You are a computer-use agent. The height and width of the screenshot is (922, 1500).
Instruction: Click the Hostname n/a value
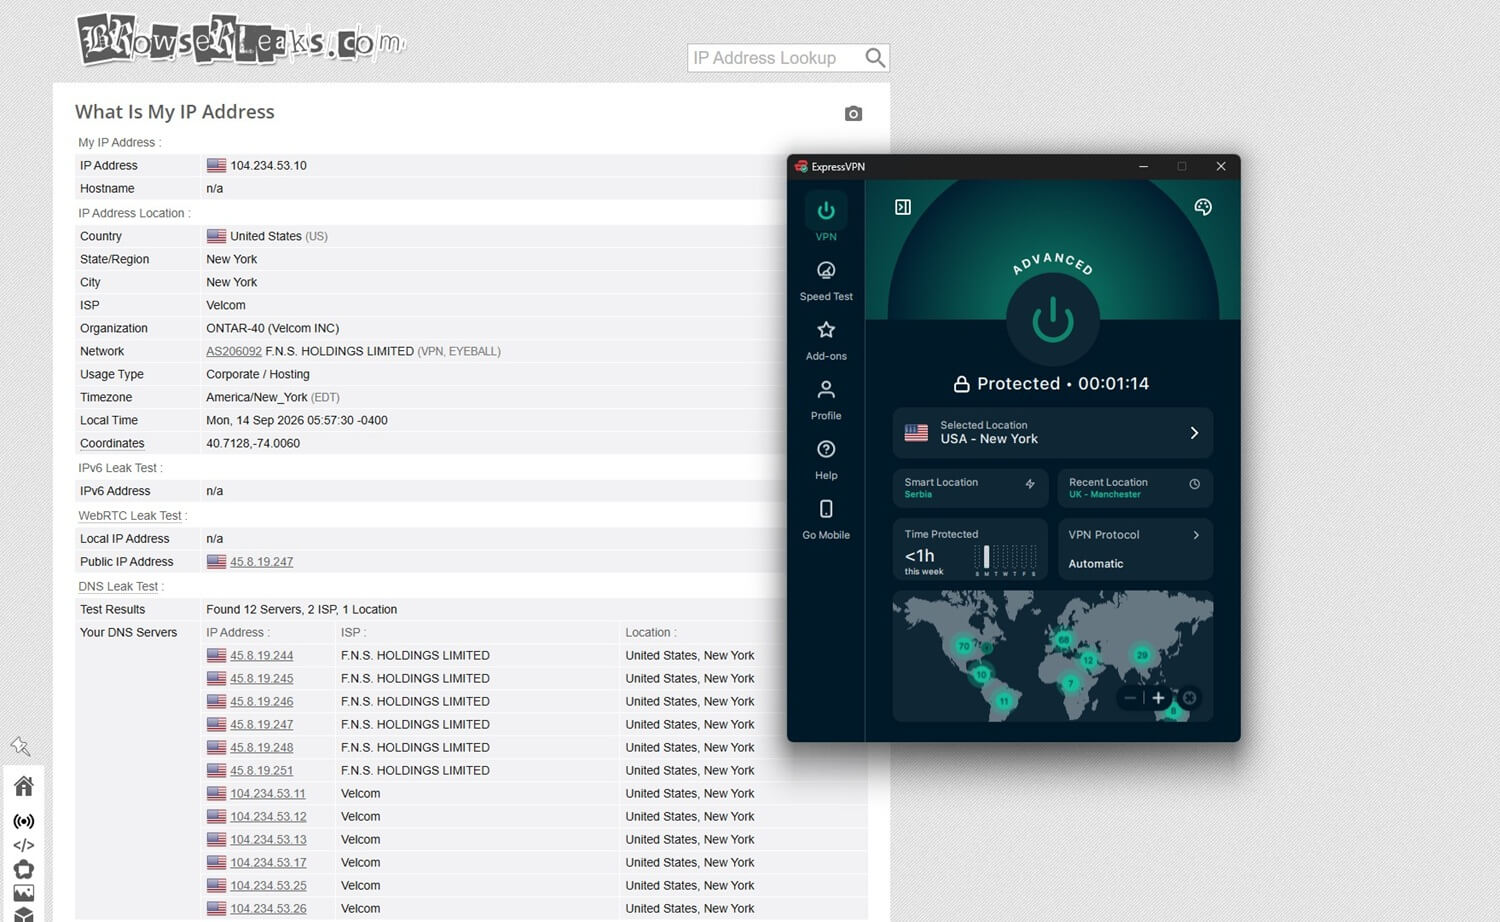pos(214,189)
